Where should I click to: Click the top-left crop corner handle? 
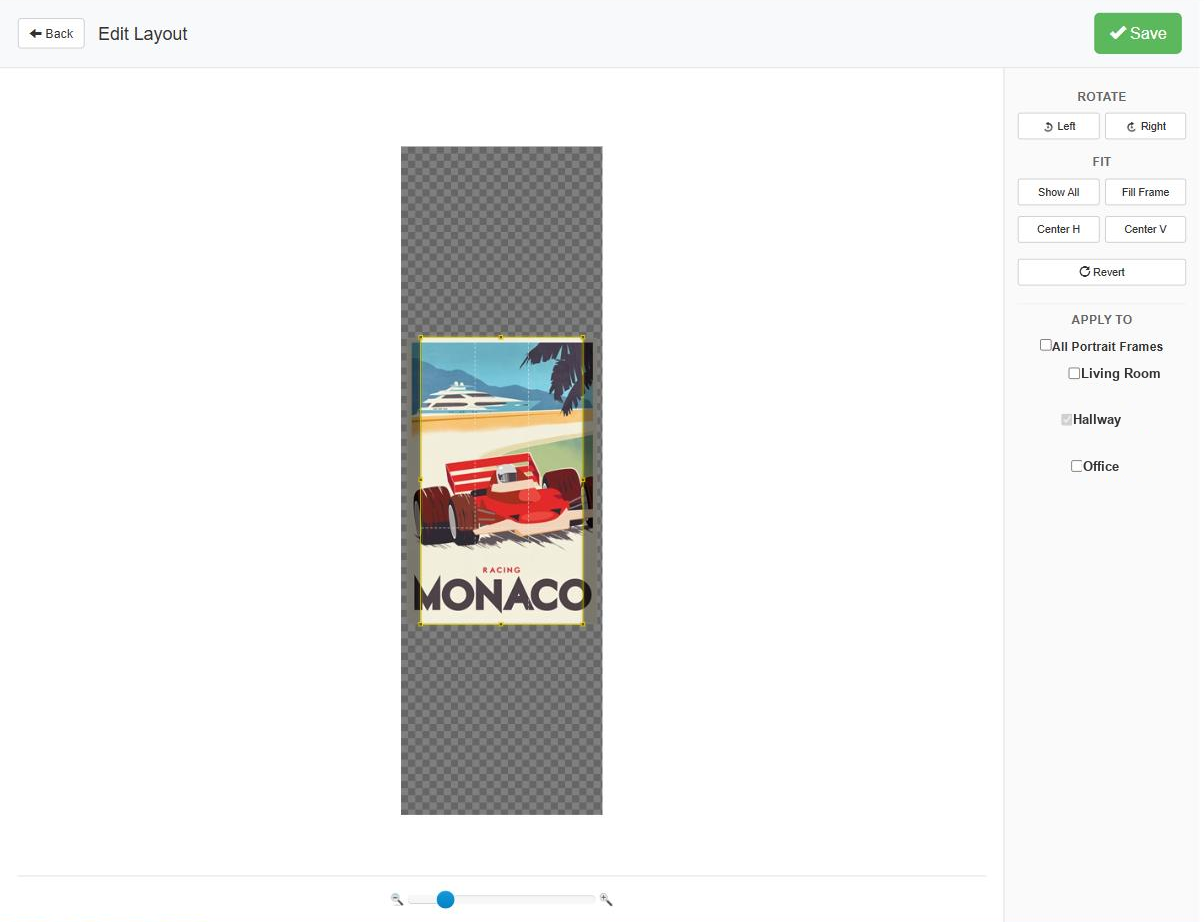tap(420, 337)
